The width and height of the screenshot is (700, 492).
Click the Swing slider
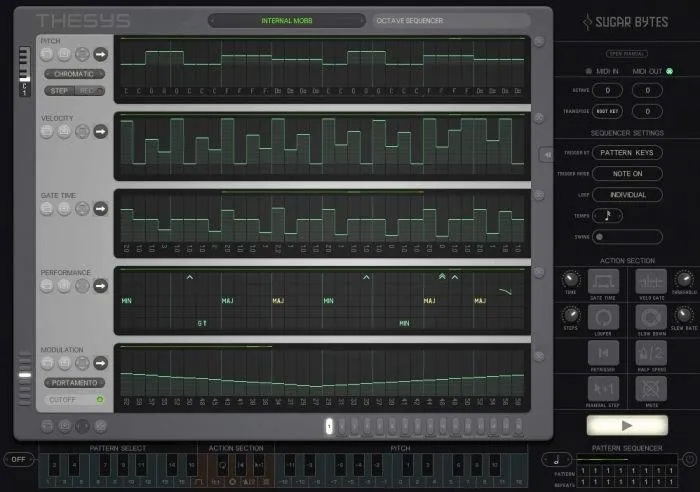pyautogui.click(x=627, y=237)
